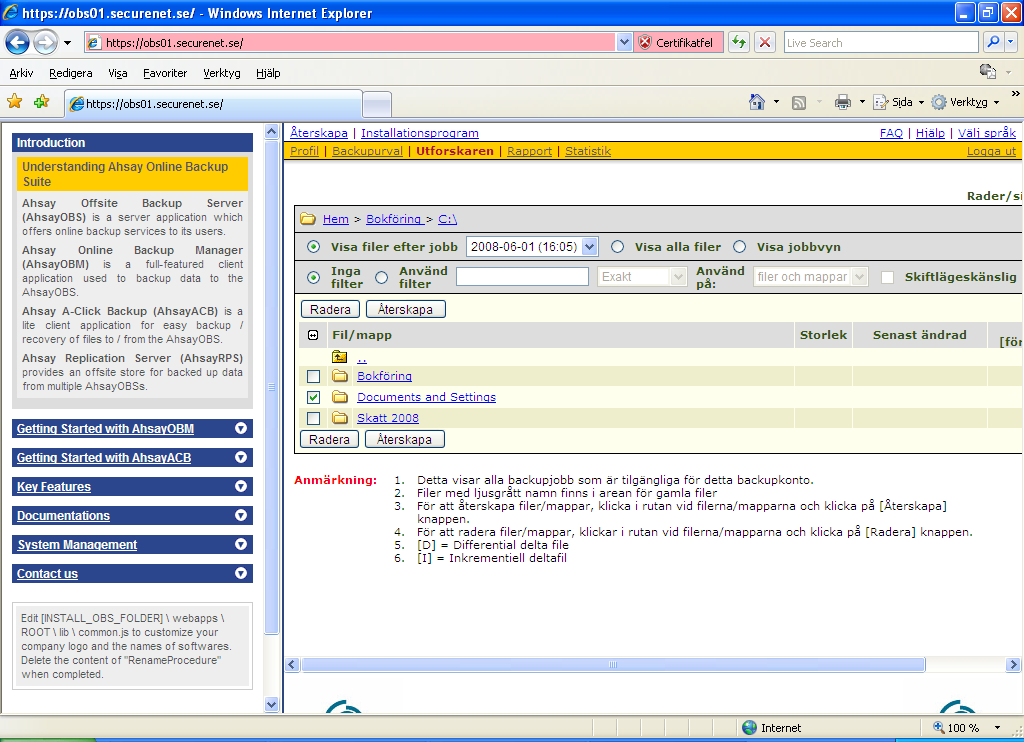Select Visa jobbvyn radio button
The width and height of the screenshot is (1024, 742).
[x=739, y=247]
